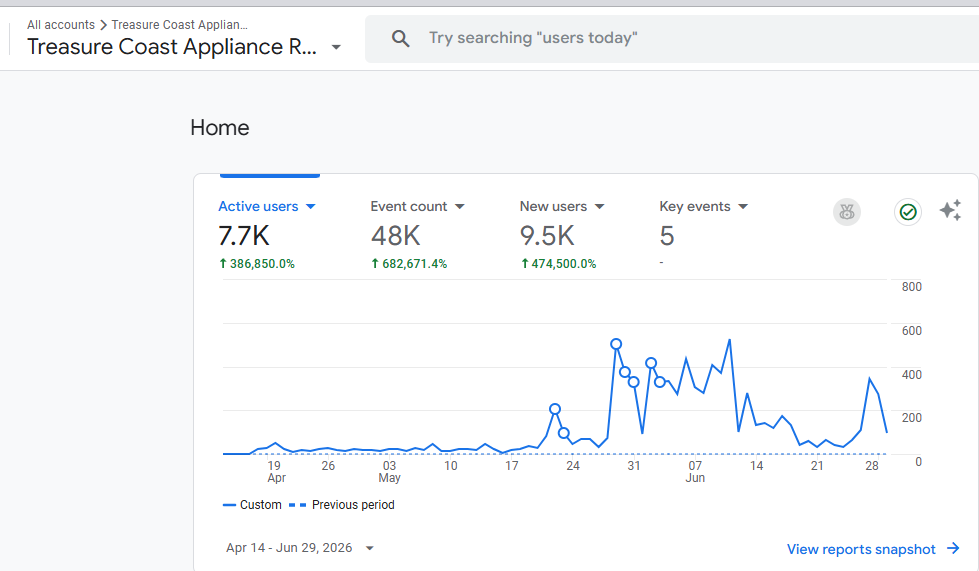
Task: Click the 800 y-axis label
Action: pyautogui.click(x=912, y=287)
